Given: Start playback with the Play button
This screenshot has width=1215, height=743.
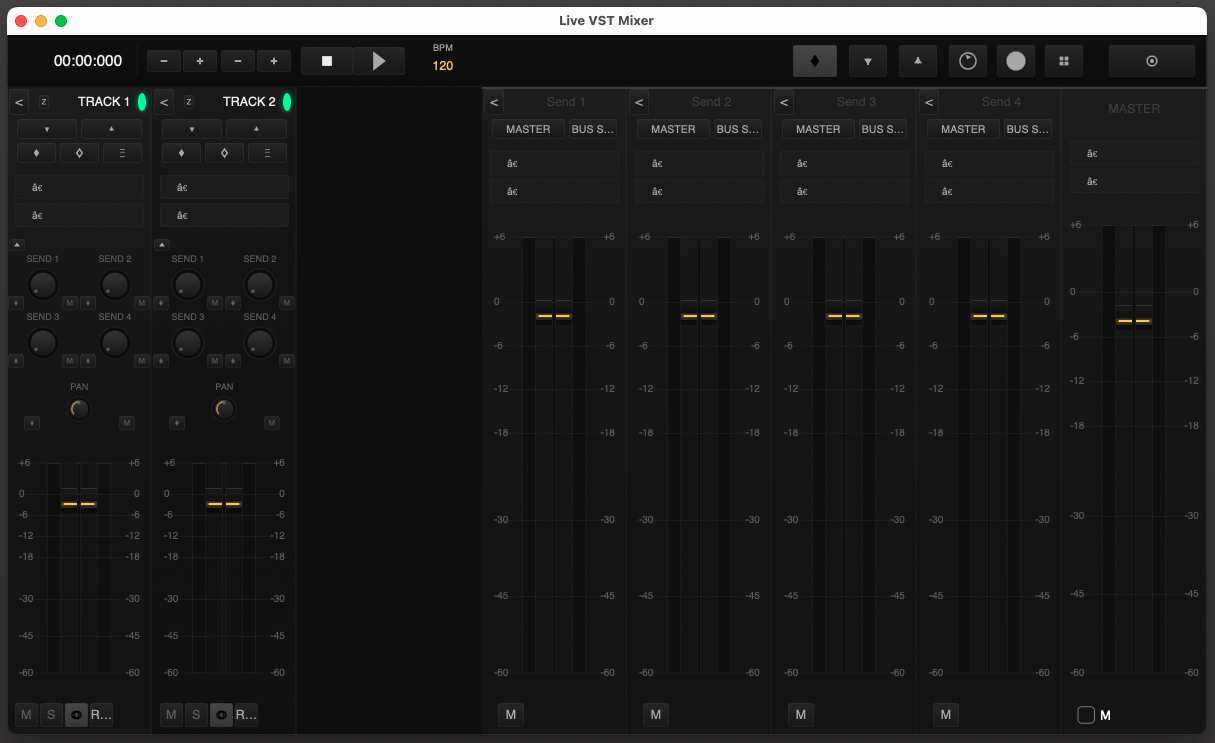Looking at the screenshot, I should [379, 61].
